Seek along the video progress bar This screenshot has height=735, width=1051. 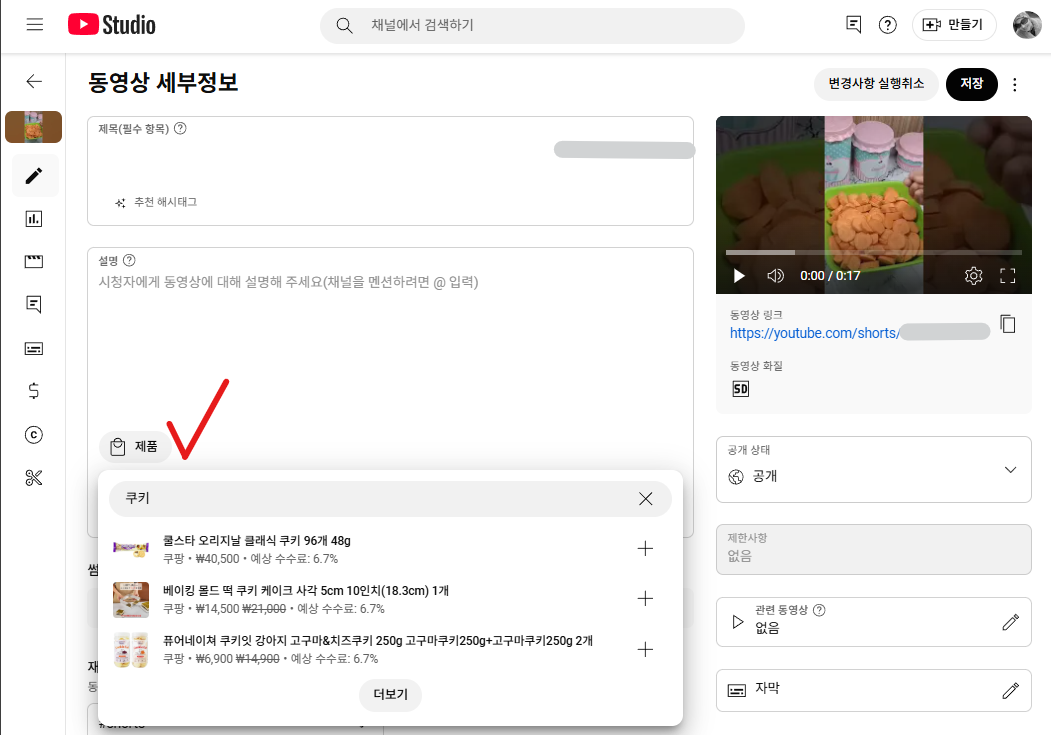(873, 253)
